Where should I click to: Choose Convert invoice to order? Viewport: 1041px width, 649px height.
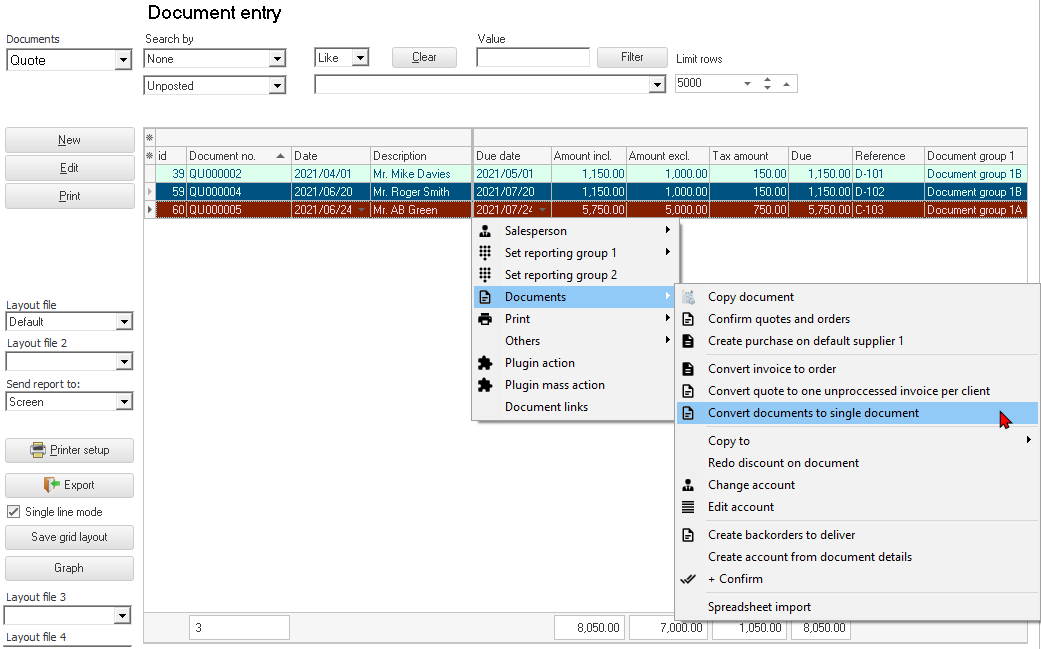click(771, 369)
